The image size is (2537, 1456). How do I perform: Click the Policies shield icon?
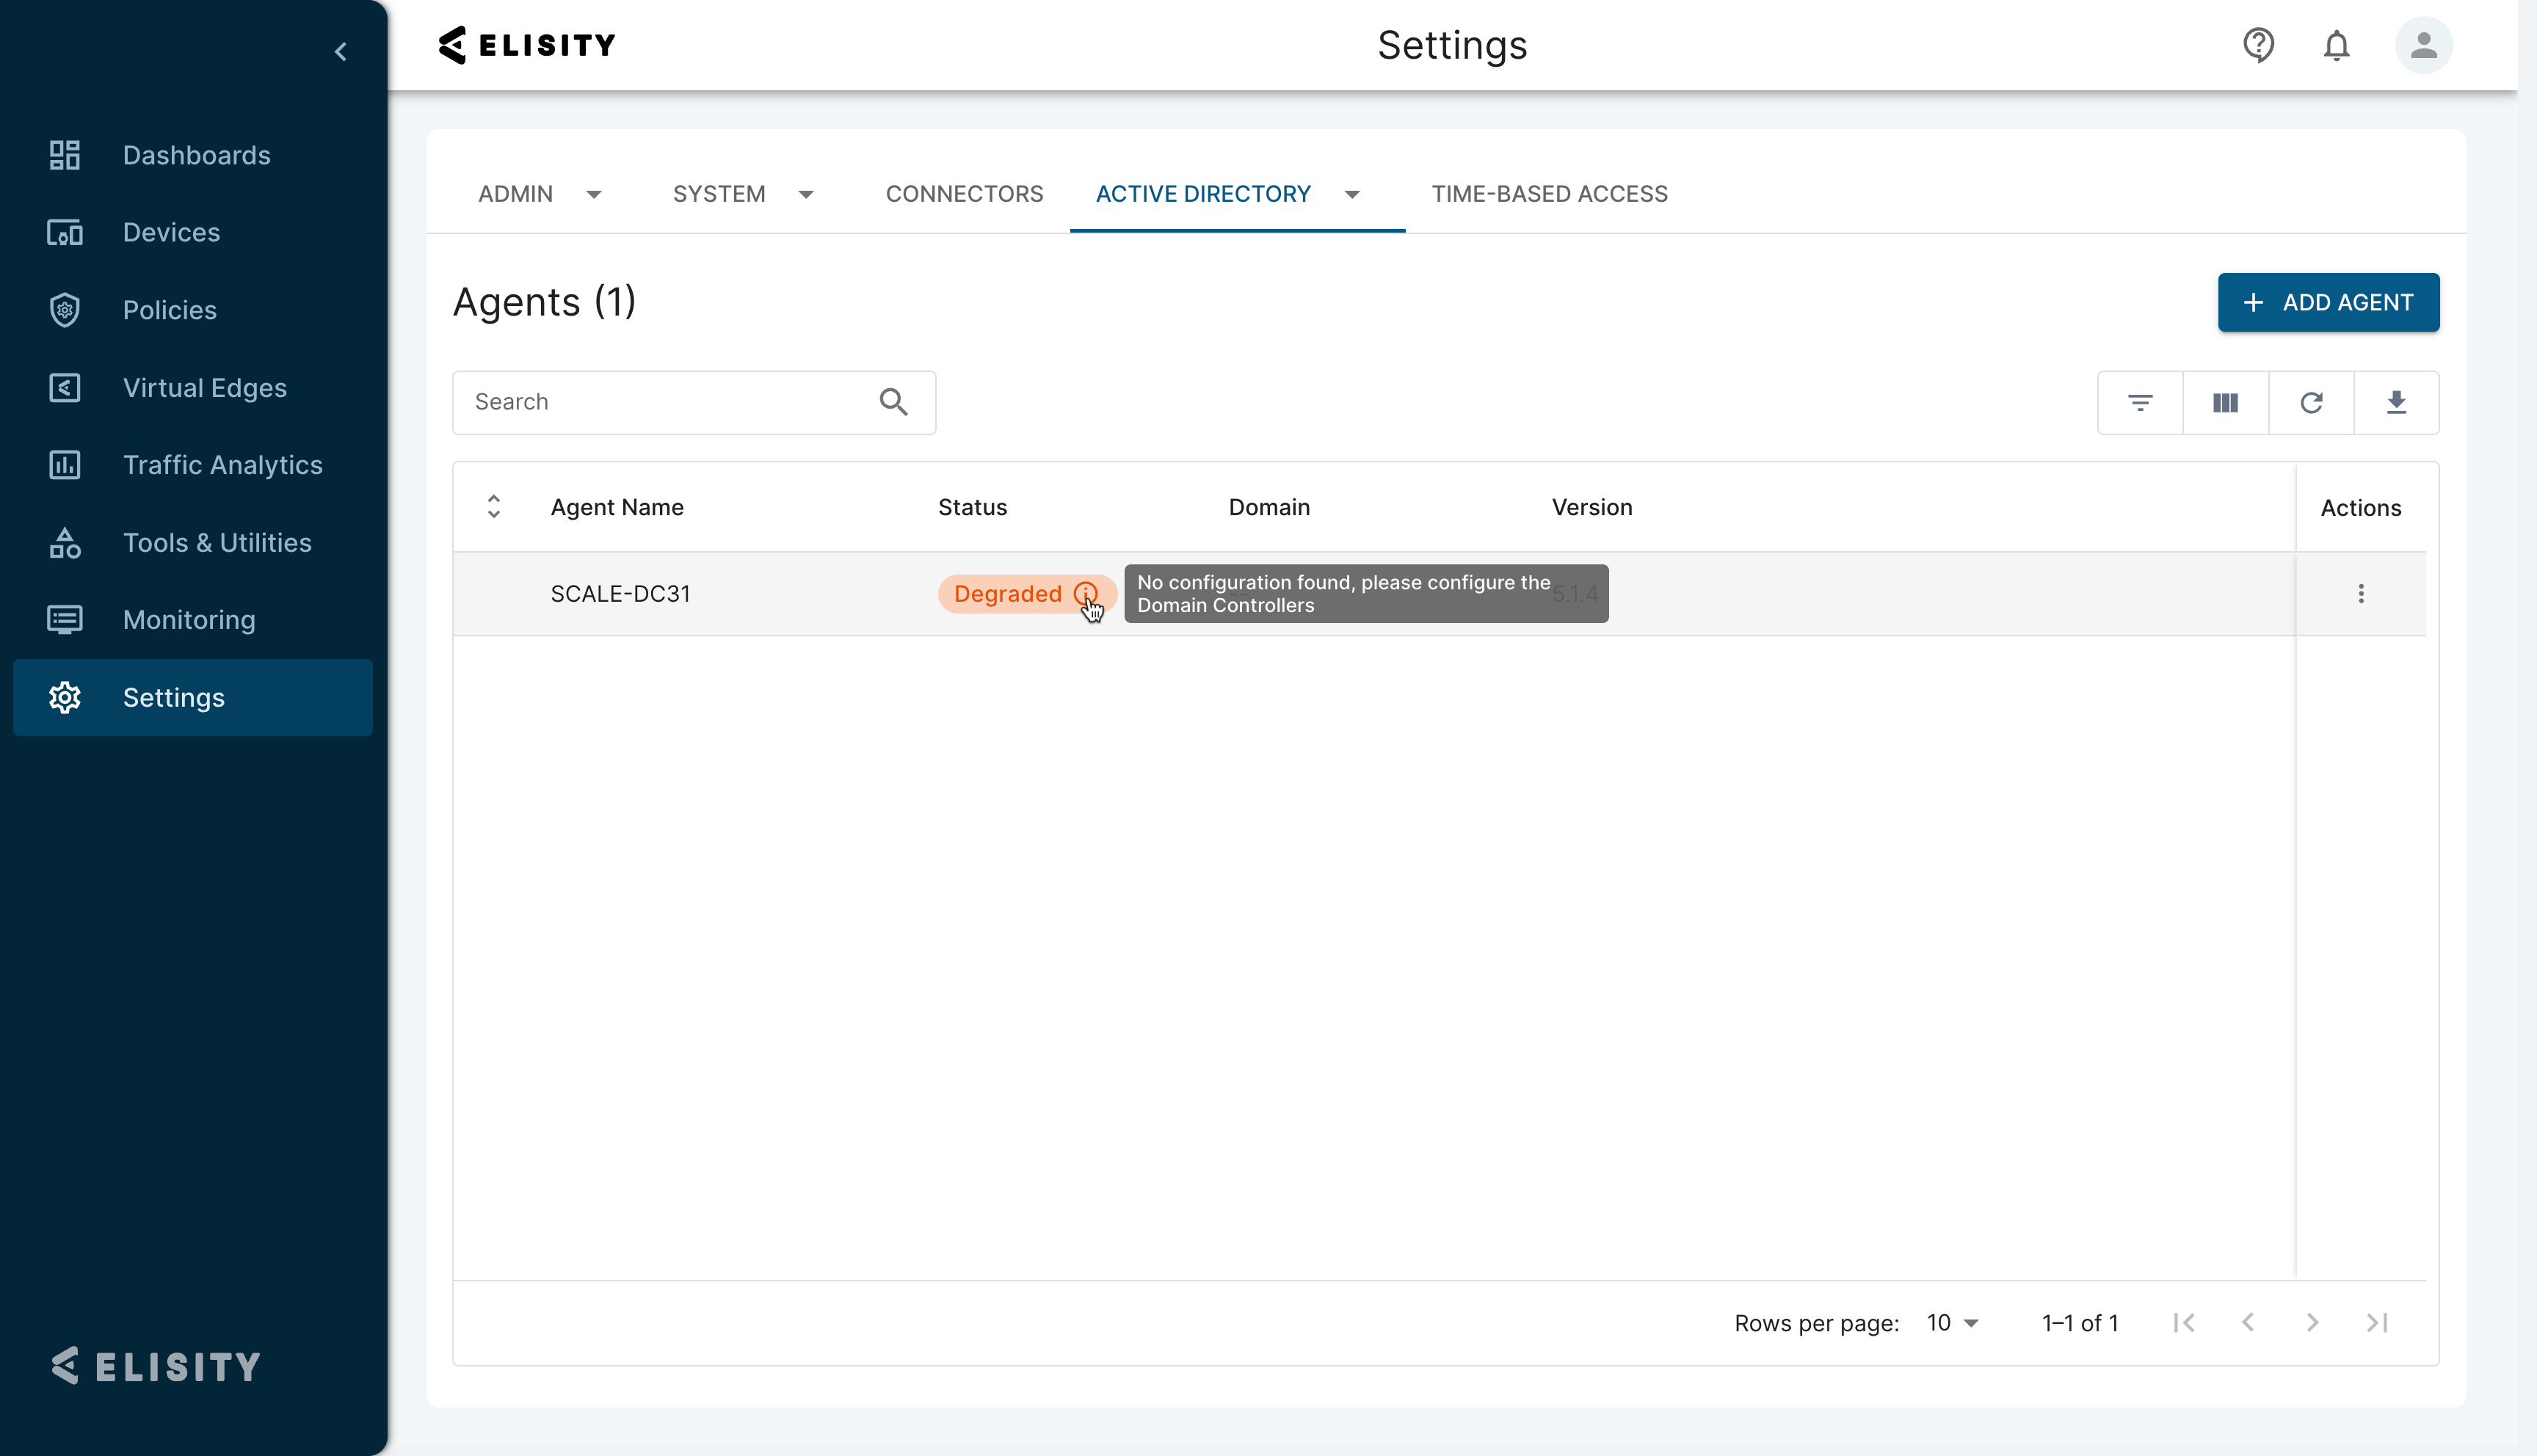[x=65, y=310]
